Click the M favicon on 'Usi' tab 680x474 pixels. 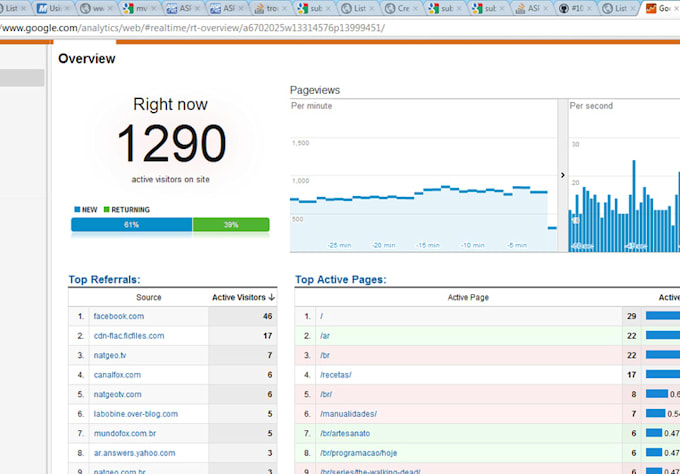coord(42,8)
